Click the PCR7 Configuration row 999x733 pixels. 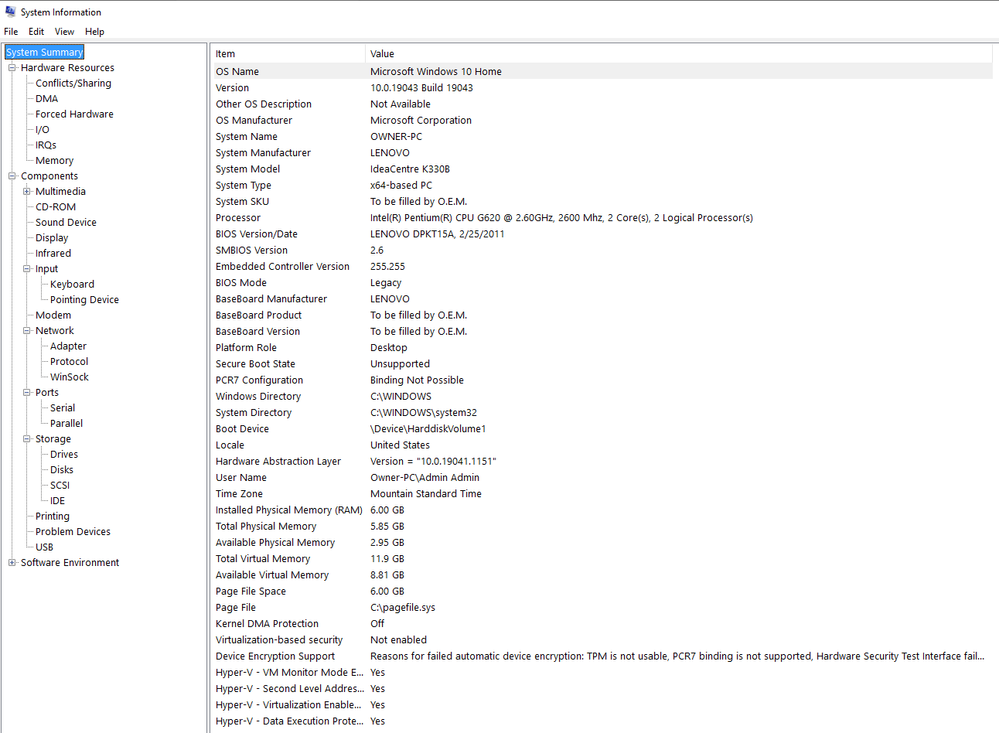click(601, 381)
